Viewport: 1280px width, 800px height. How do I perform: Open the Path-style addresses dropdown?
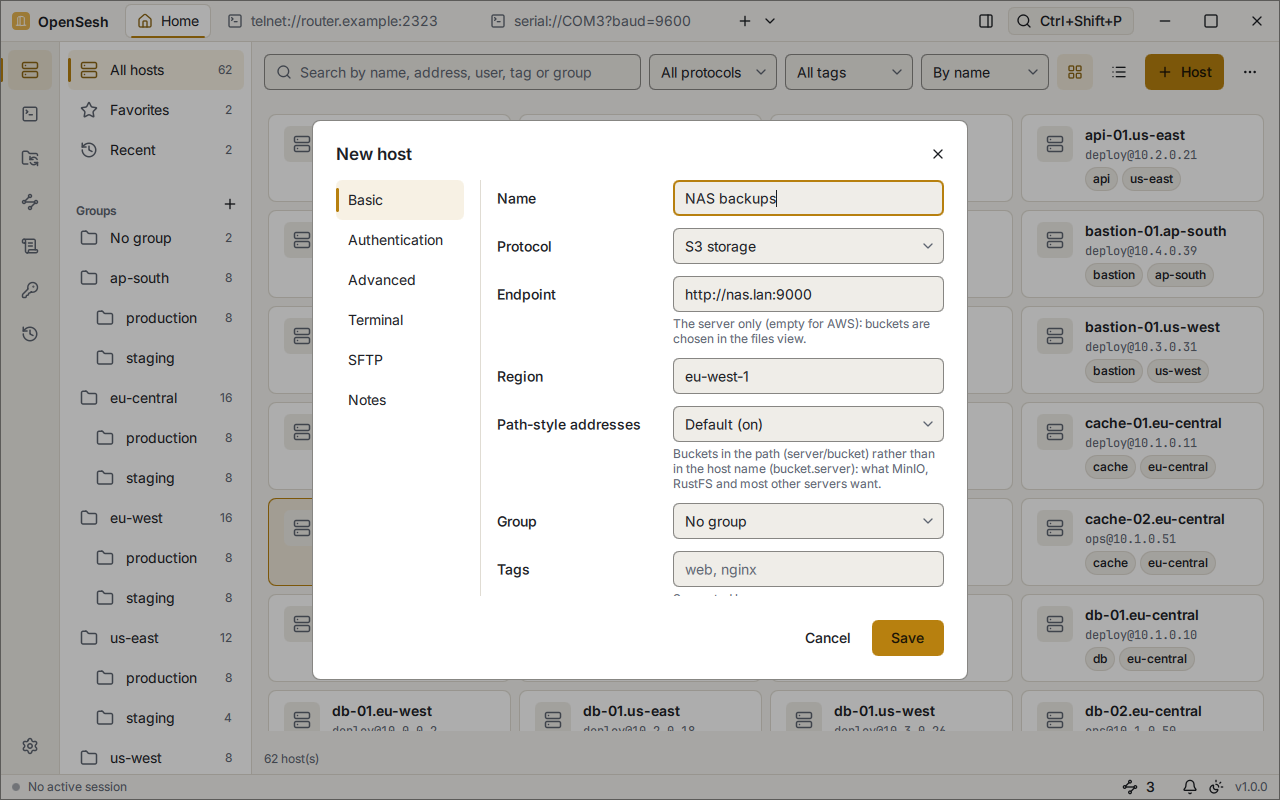[808, 424]
